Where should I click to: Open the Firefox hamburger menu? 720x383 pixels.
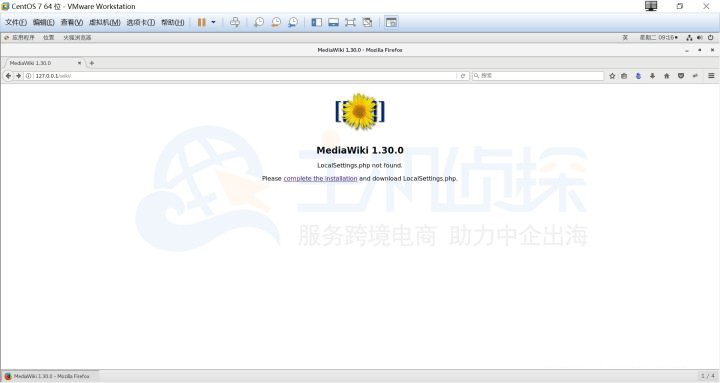coord(711,76)
